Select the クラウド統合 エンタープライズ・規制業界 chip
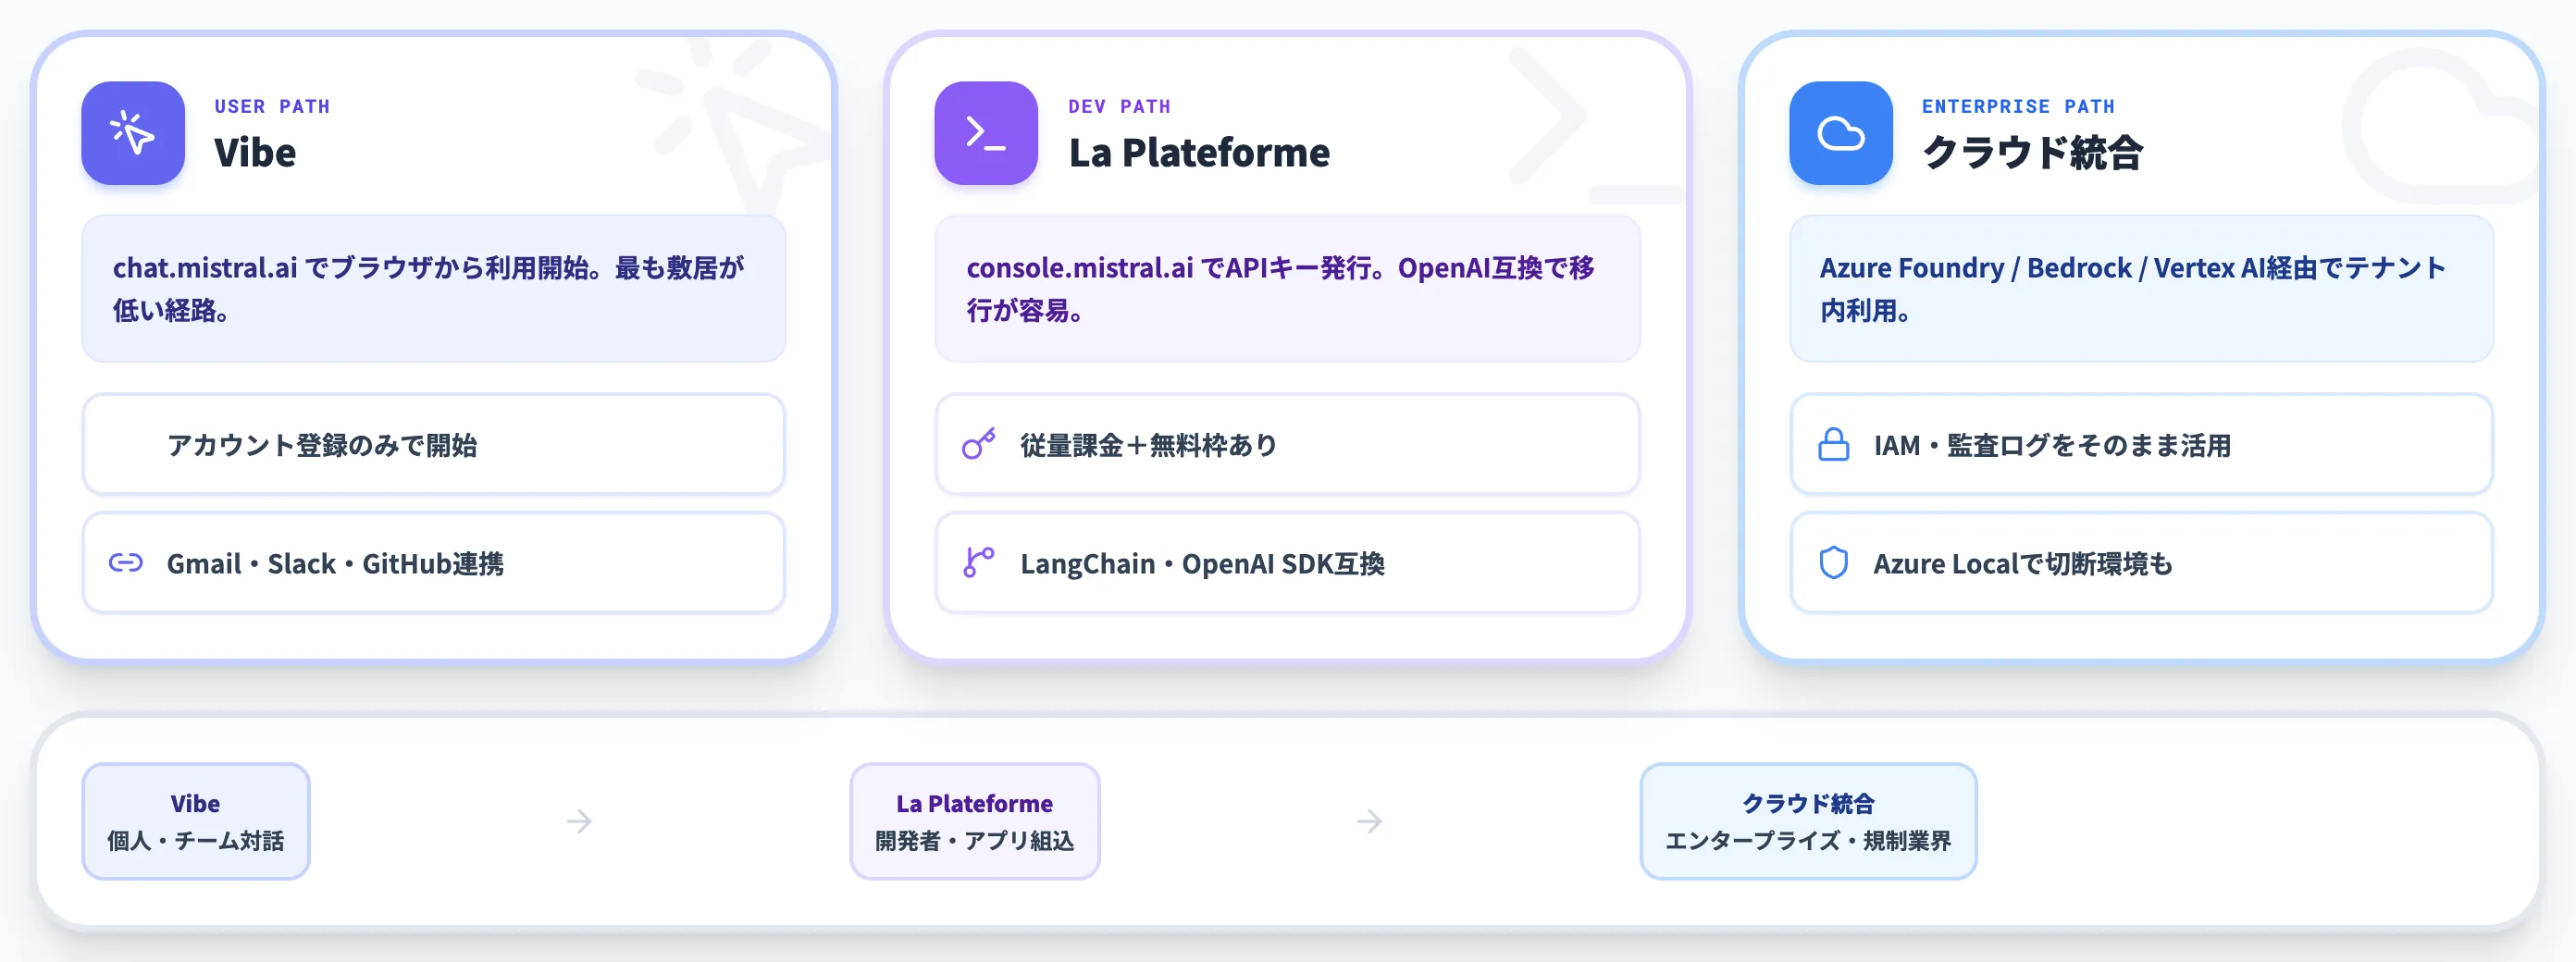2576x962 pixels. click(x=1808, y=821)
